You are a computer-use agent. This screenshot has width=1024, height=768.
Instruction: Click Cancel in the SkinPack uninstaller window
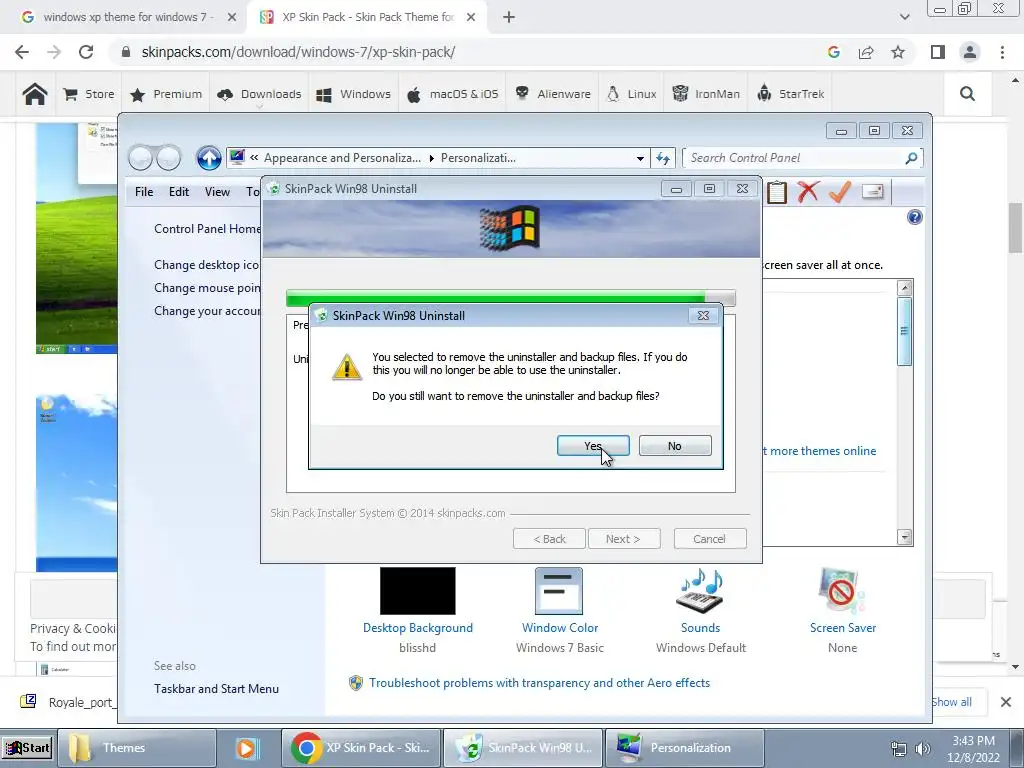click(x=709, y=539)
